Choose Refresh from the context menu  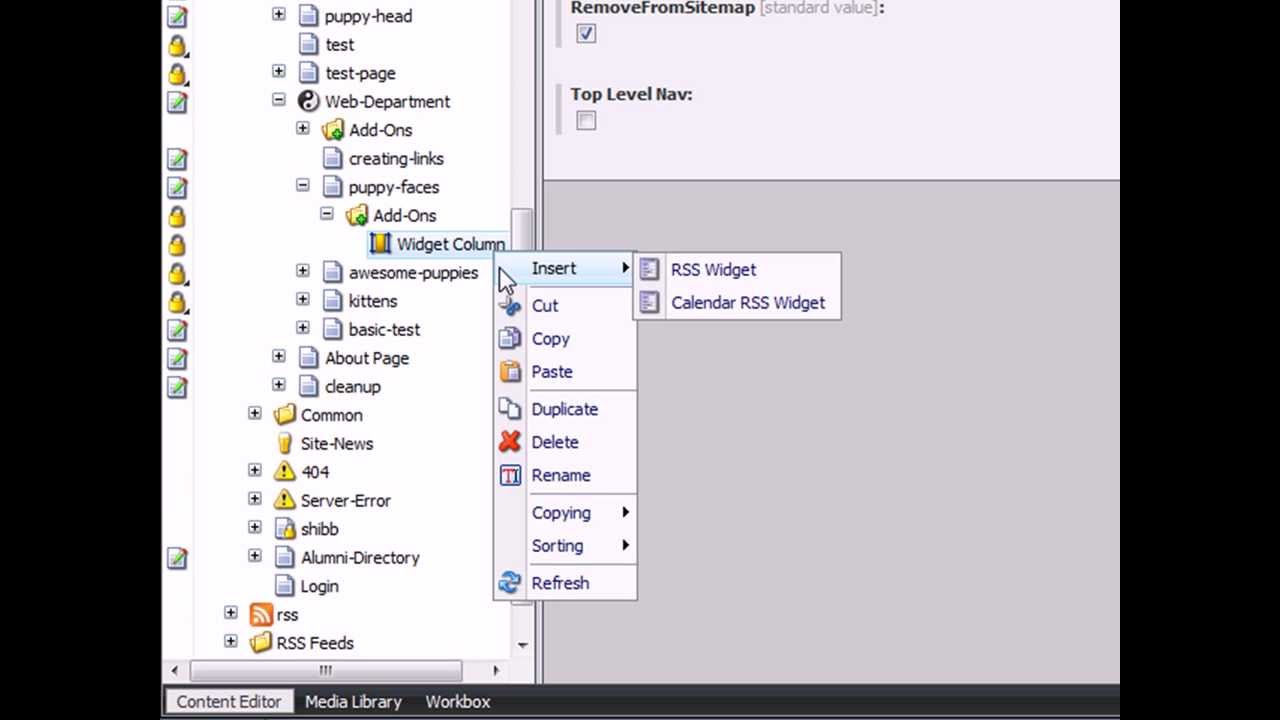[565, 583]
